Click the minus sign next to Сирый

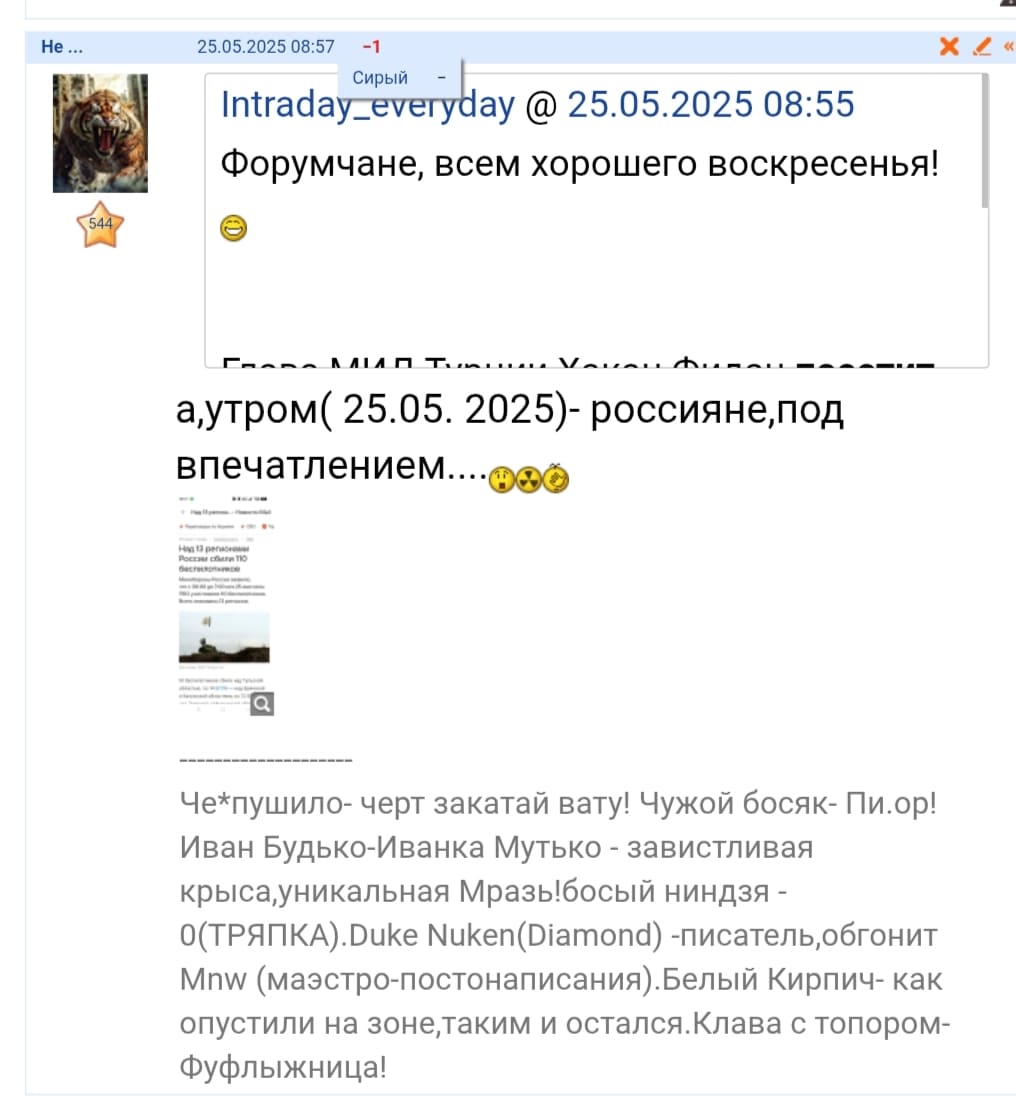click(442, 77)
